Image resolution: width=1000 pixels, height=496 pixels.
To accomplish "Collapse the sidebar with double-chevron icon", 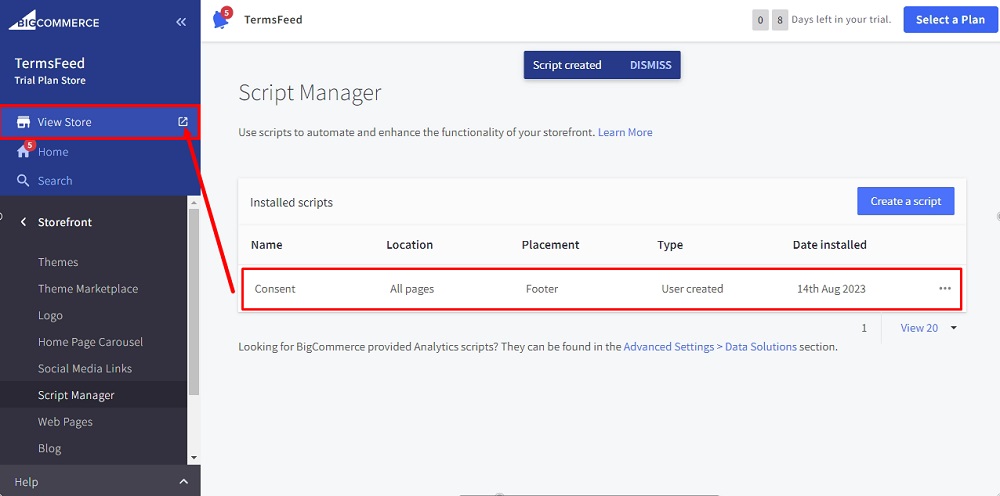I will coord(181,22).
